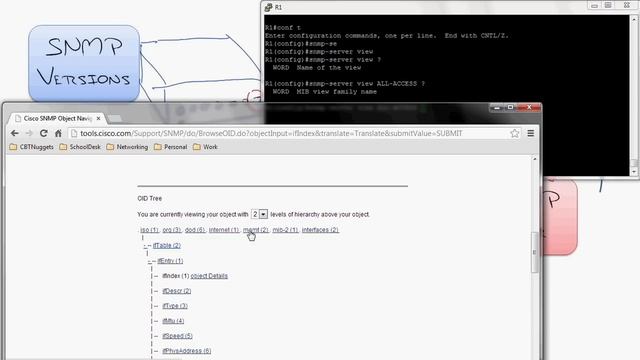This screenshot has height=360, width=640.
Task: Open the hierarchy levels dropdown
Action: [259, 214]
